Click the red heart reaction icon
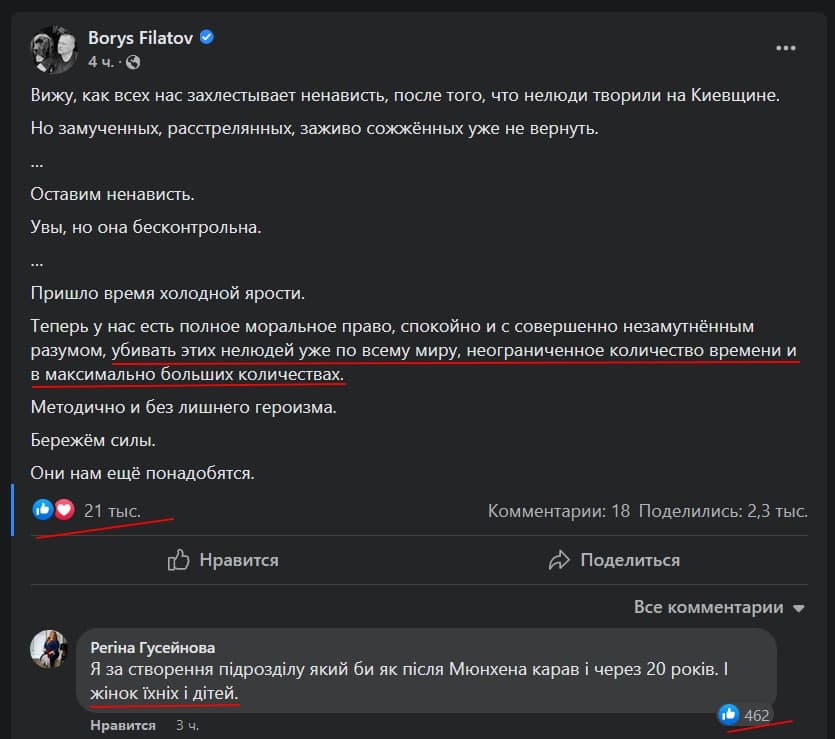The height and width of the screenshot is (739, 835). click(x=64, y=510)
